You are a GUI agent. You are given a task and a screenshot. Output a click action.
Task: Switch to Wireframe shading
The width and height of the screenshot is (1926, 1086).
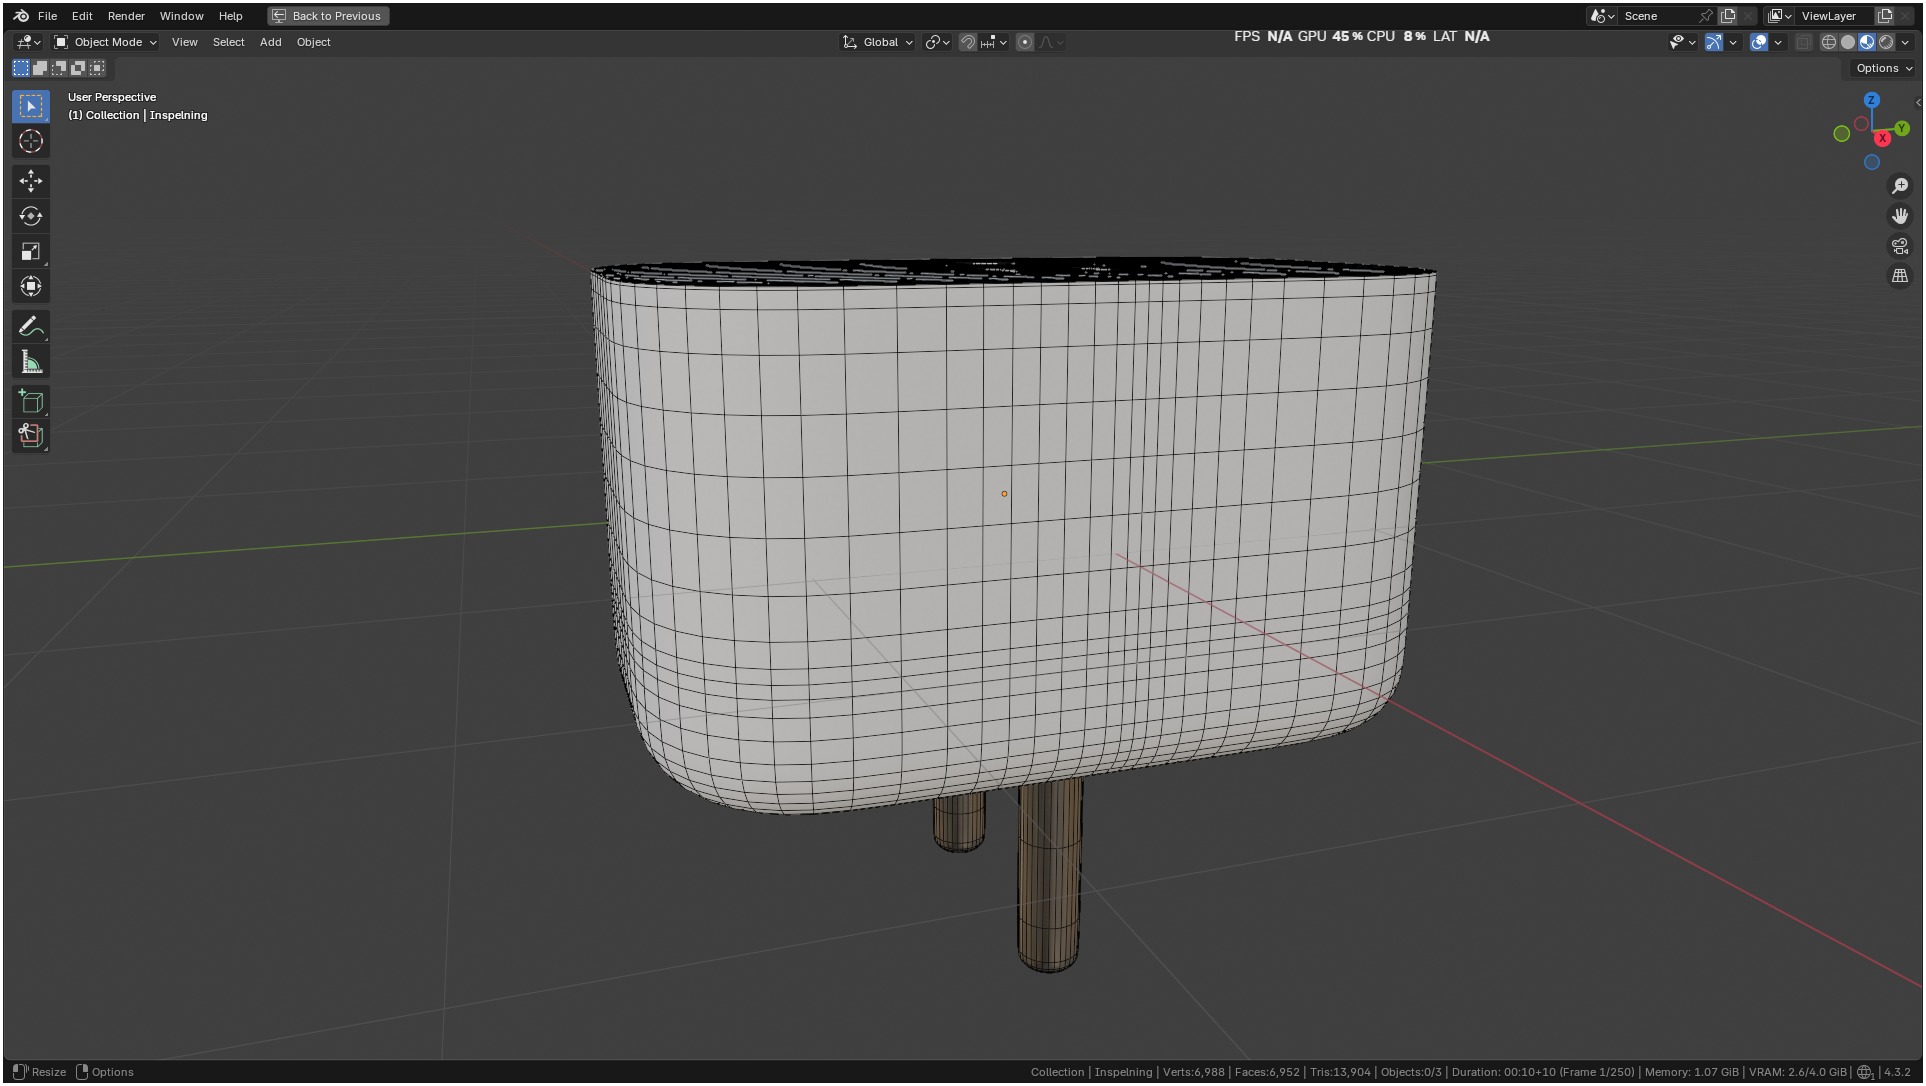tap(1829, 42)
